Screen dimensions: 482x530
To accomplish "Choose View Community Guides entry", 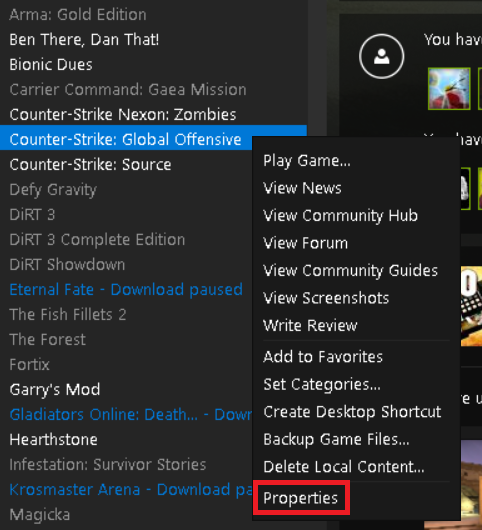I will click(350, 271).
